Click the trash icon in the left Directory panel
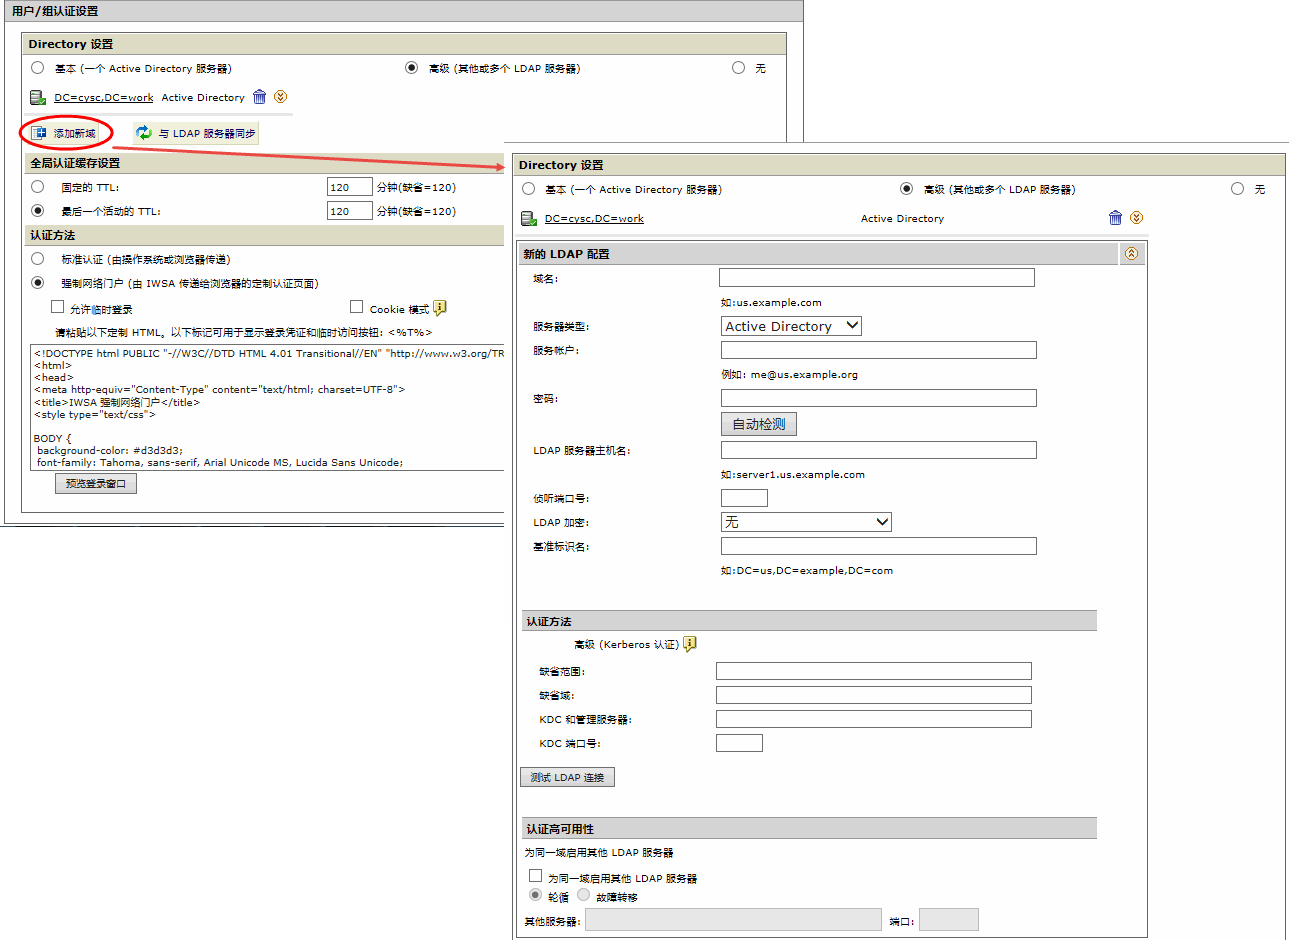 (x=260, y=97)
